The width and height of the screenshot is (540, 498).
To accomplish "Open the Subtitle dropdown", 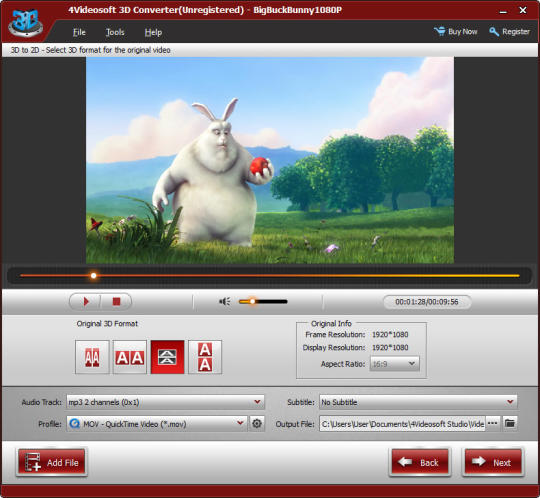I will (x=418, y=402).
